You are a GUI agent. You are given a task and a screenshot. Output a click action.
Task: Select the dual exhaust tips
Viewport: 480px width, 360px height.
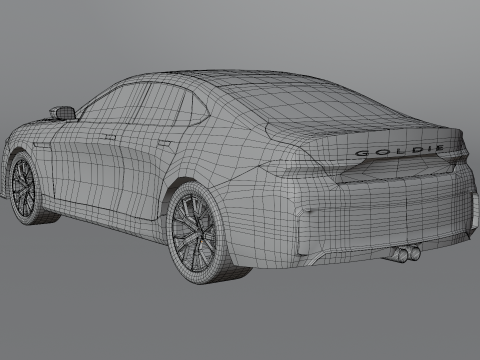(406, 254)
